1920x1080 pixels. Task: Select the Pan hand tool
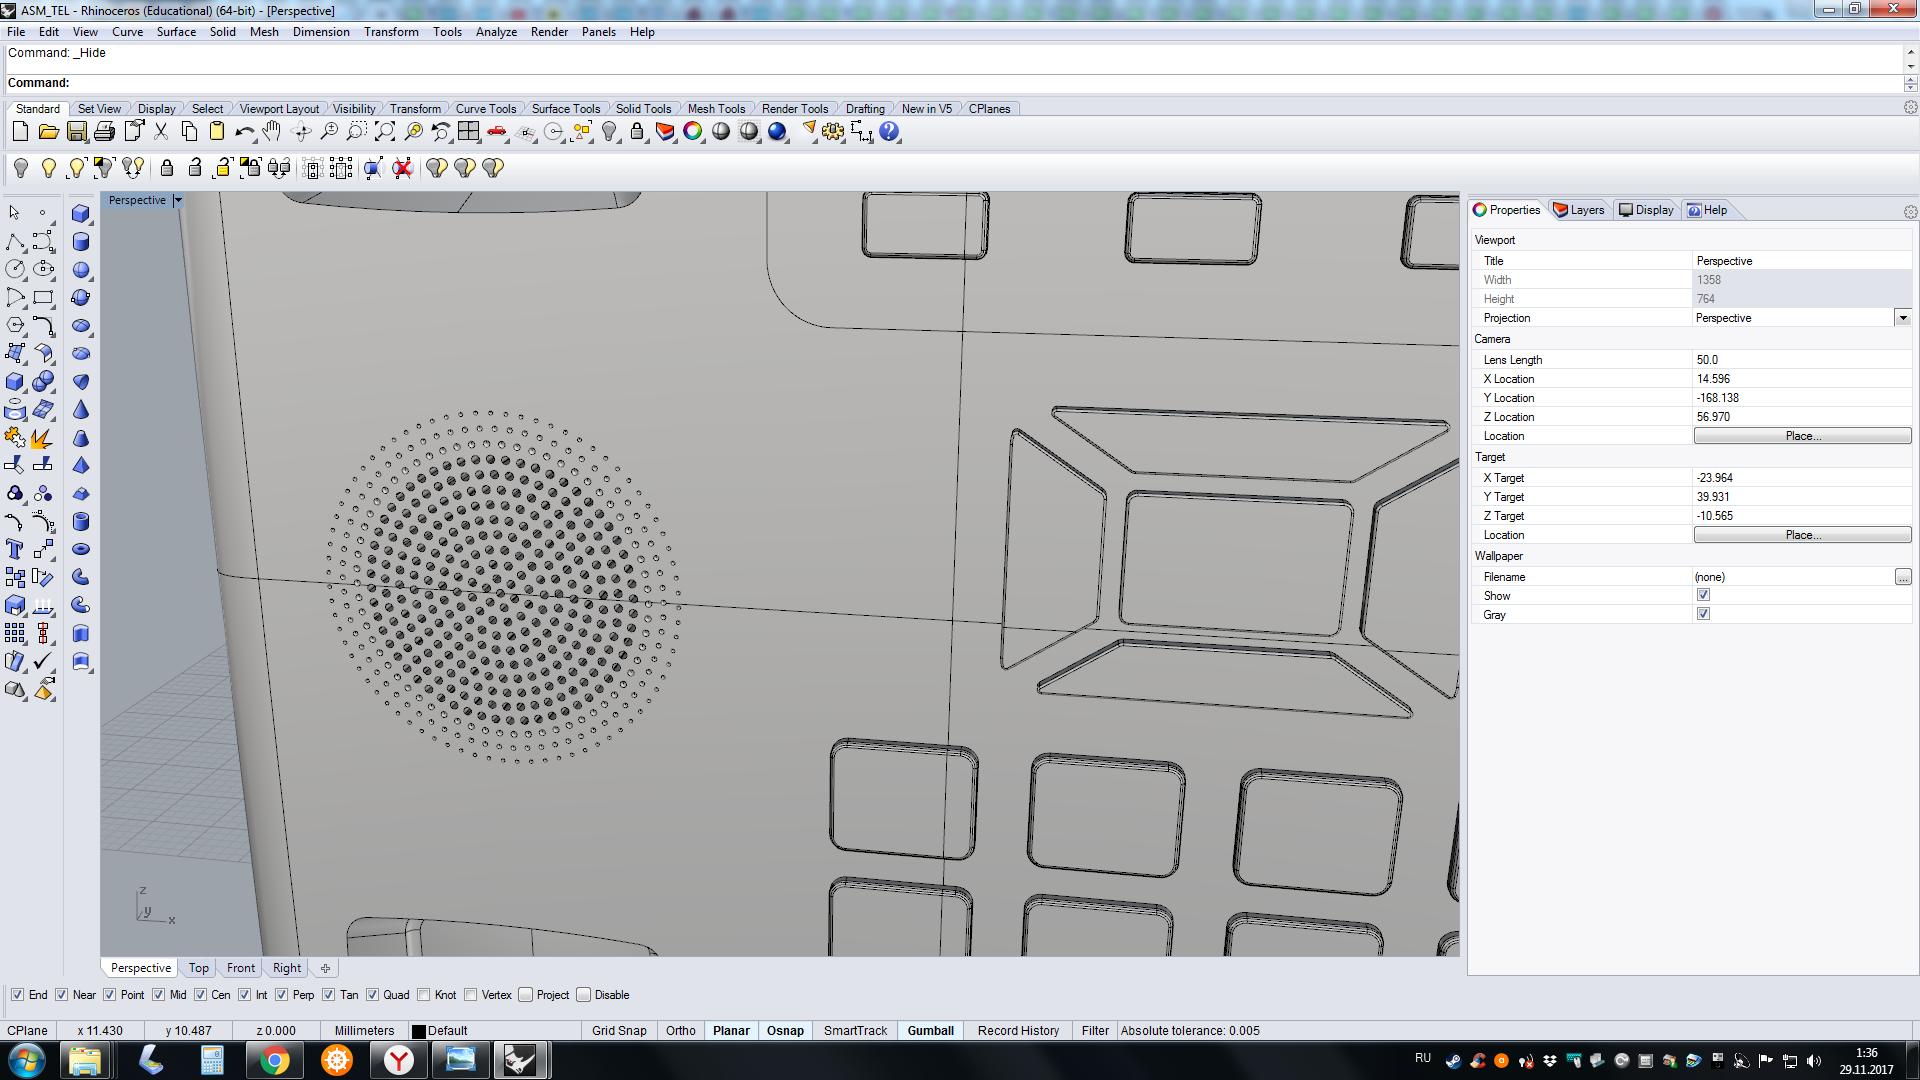tap(272, 132)
